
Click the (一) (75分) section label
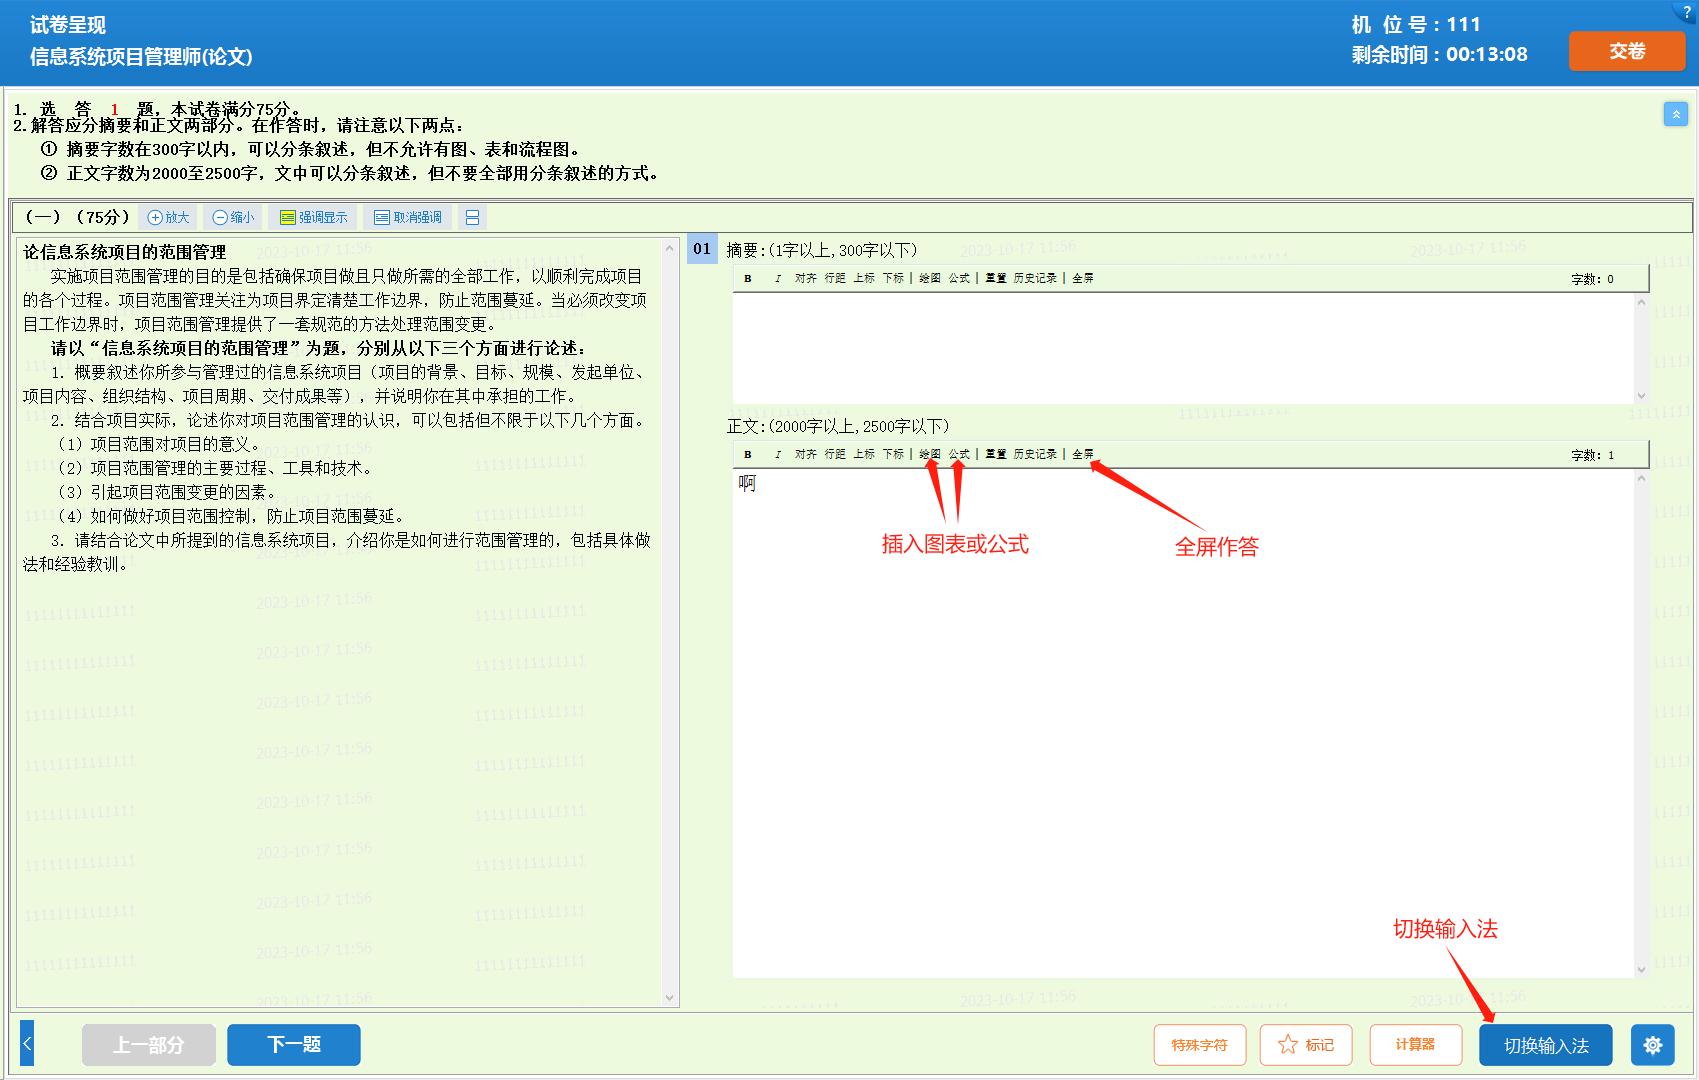coord(77,217)
